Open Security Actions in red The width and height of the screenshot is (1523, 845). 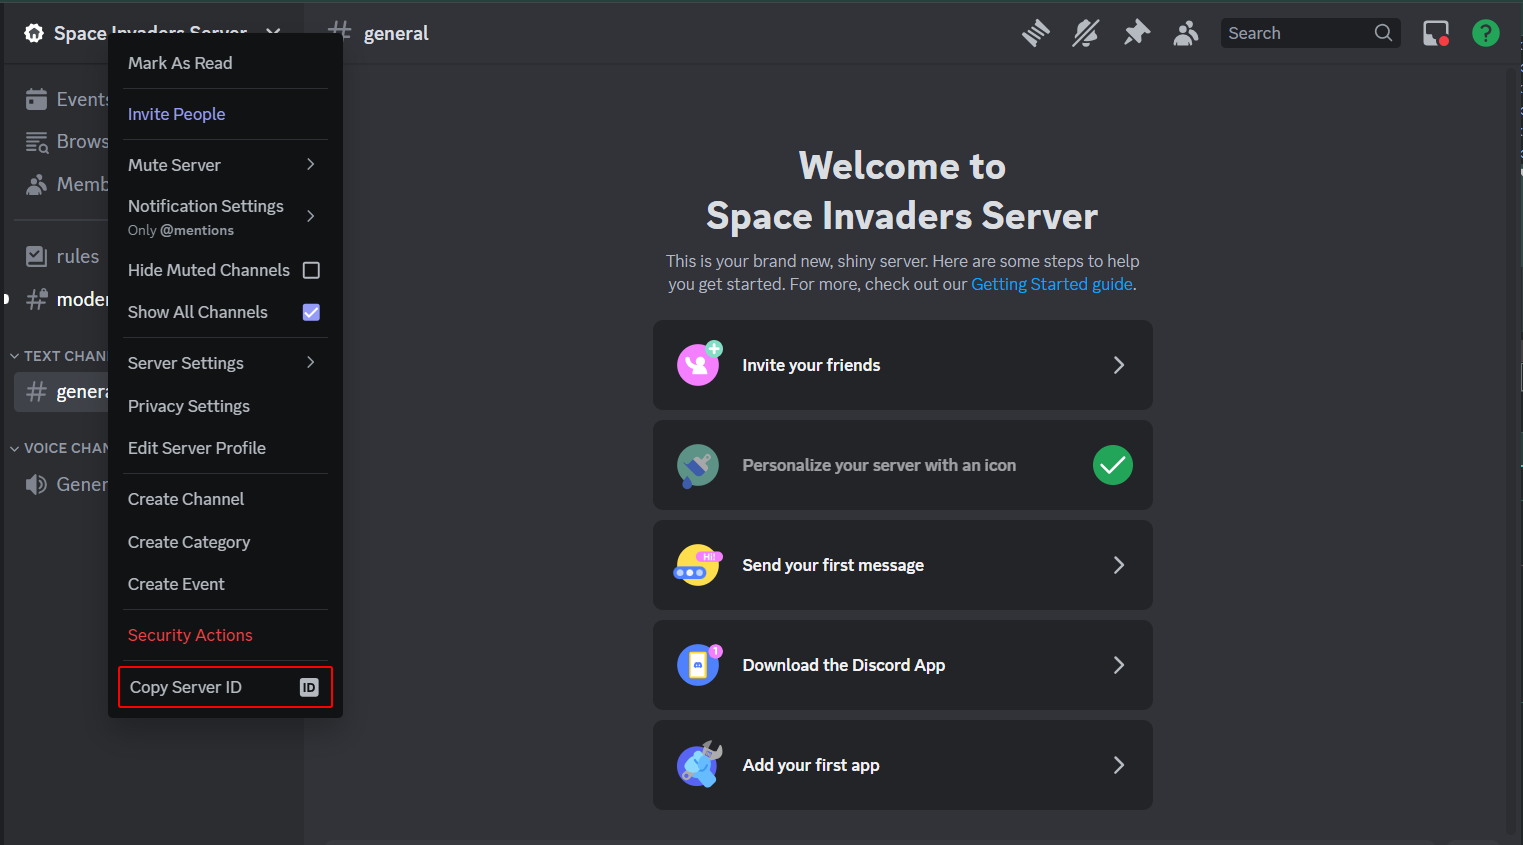pyautogui.click(x=225, y=635)
